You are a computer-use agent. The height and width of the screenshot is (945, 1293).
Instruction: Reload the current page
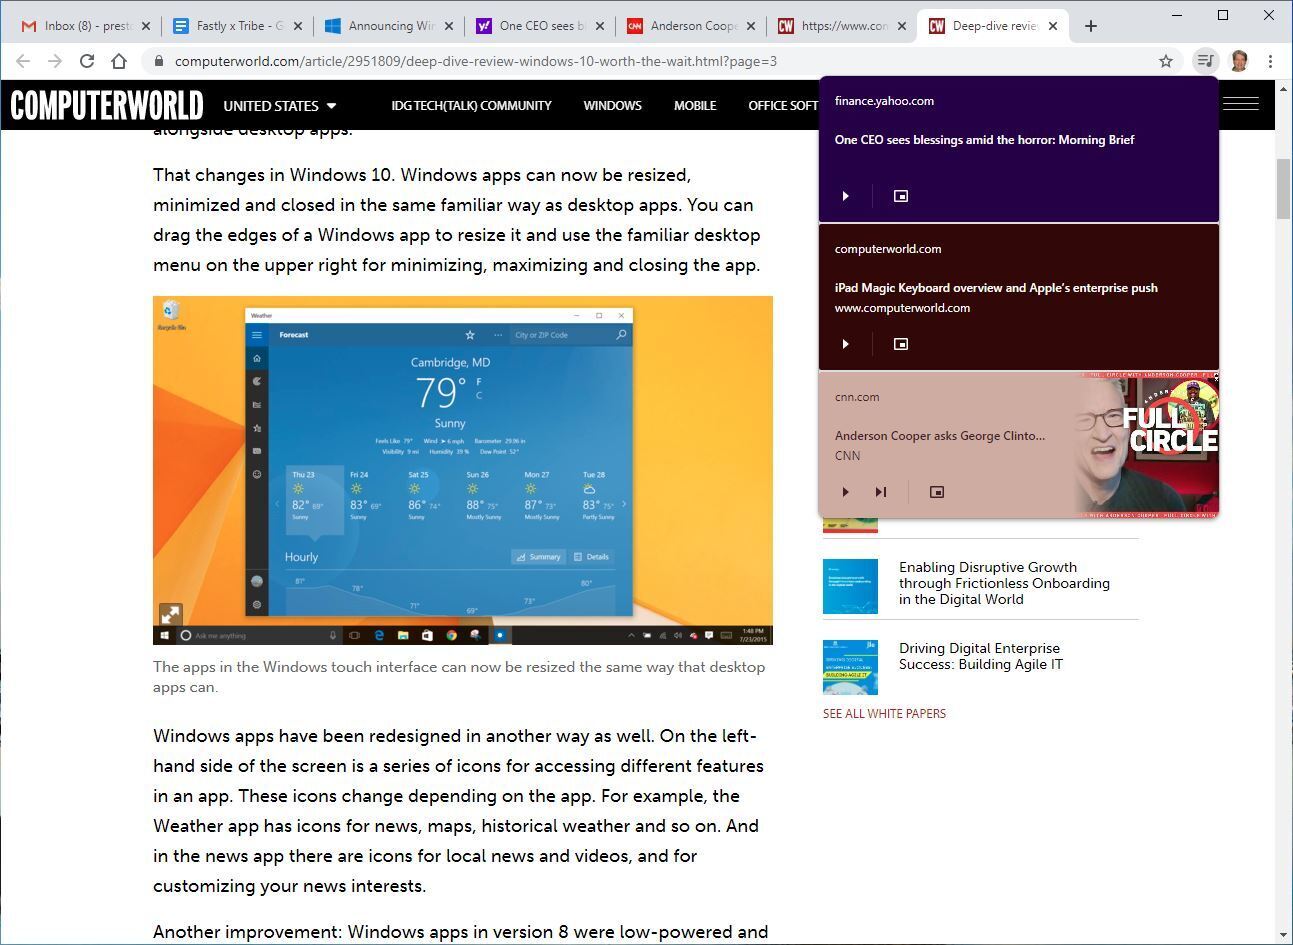87,61
